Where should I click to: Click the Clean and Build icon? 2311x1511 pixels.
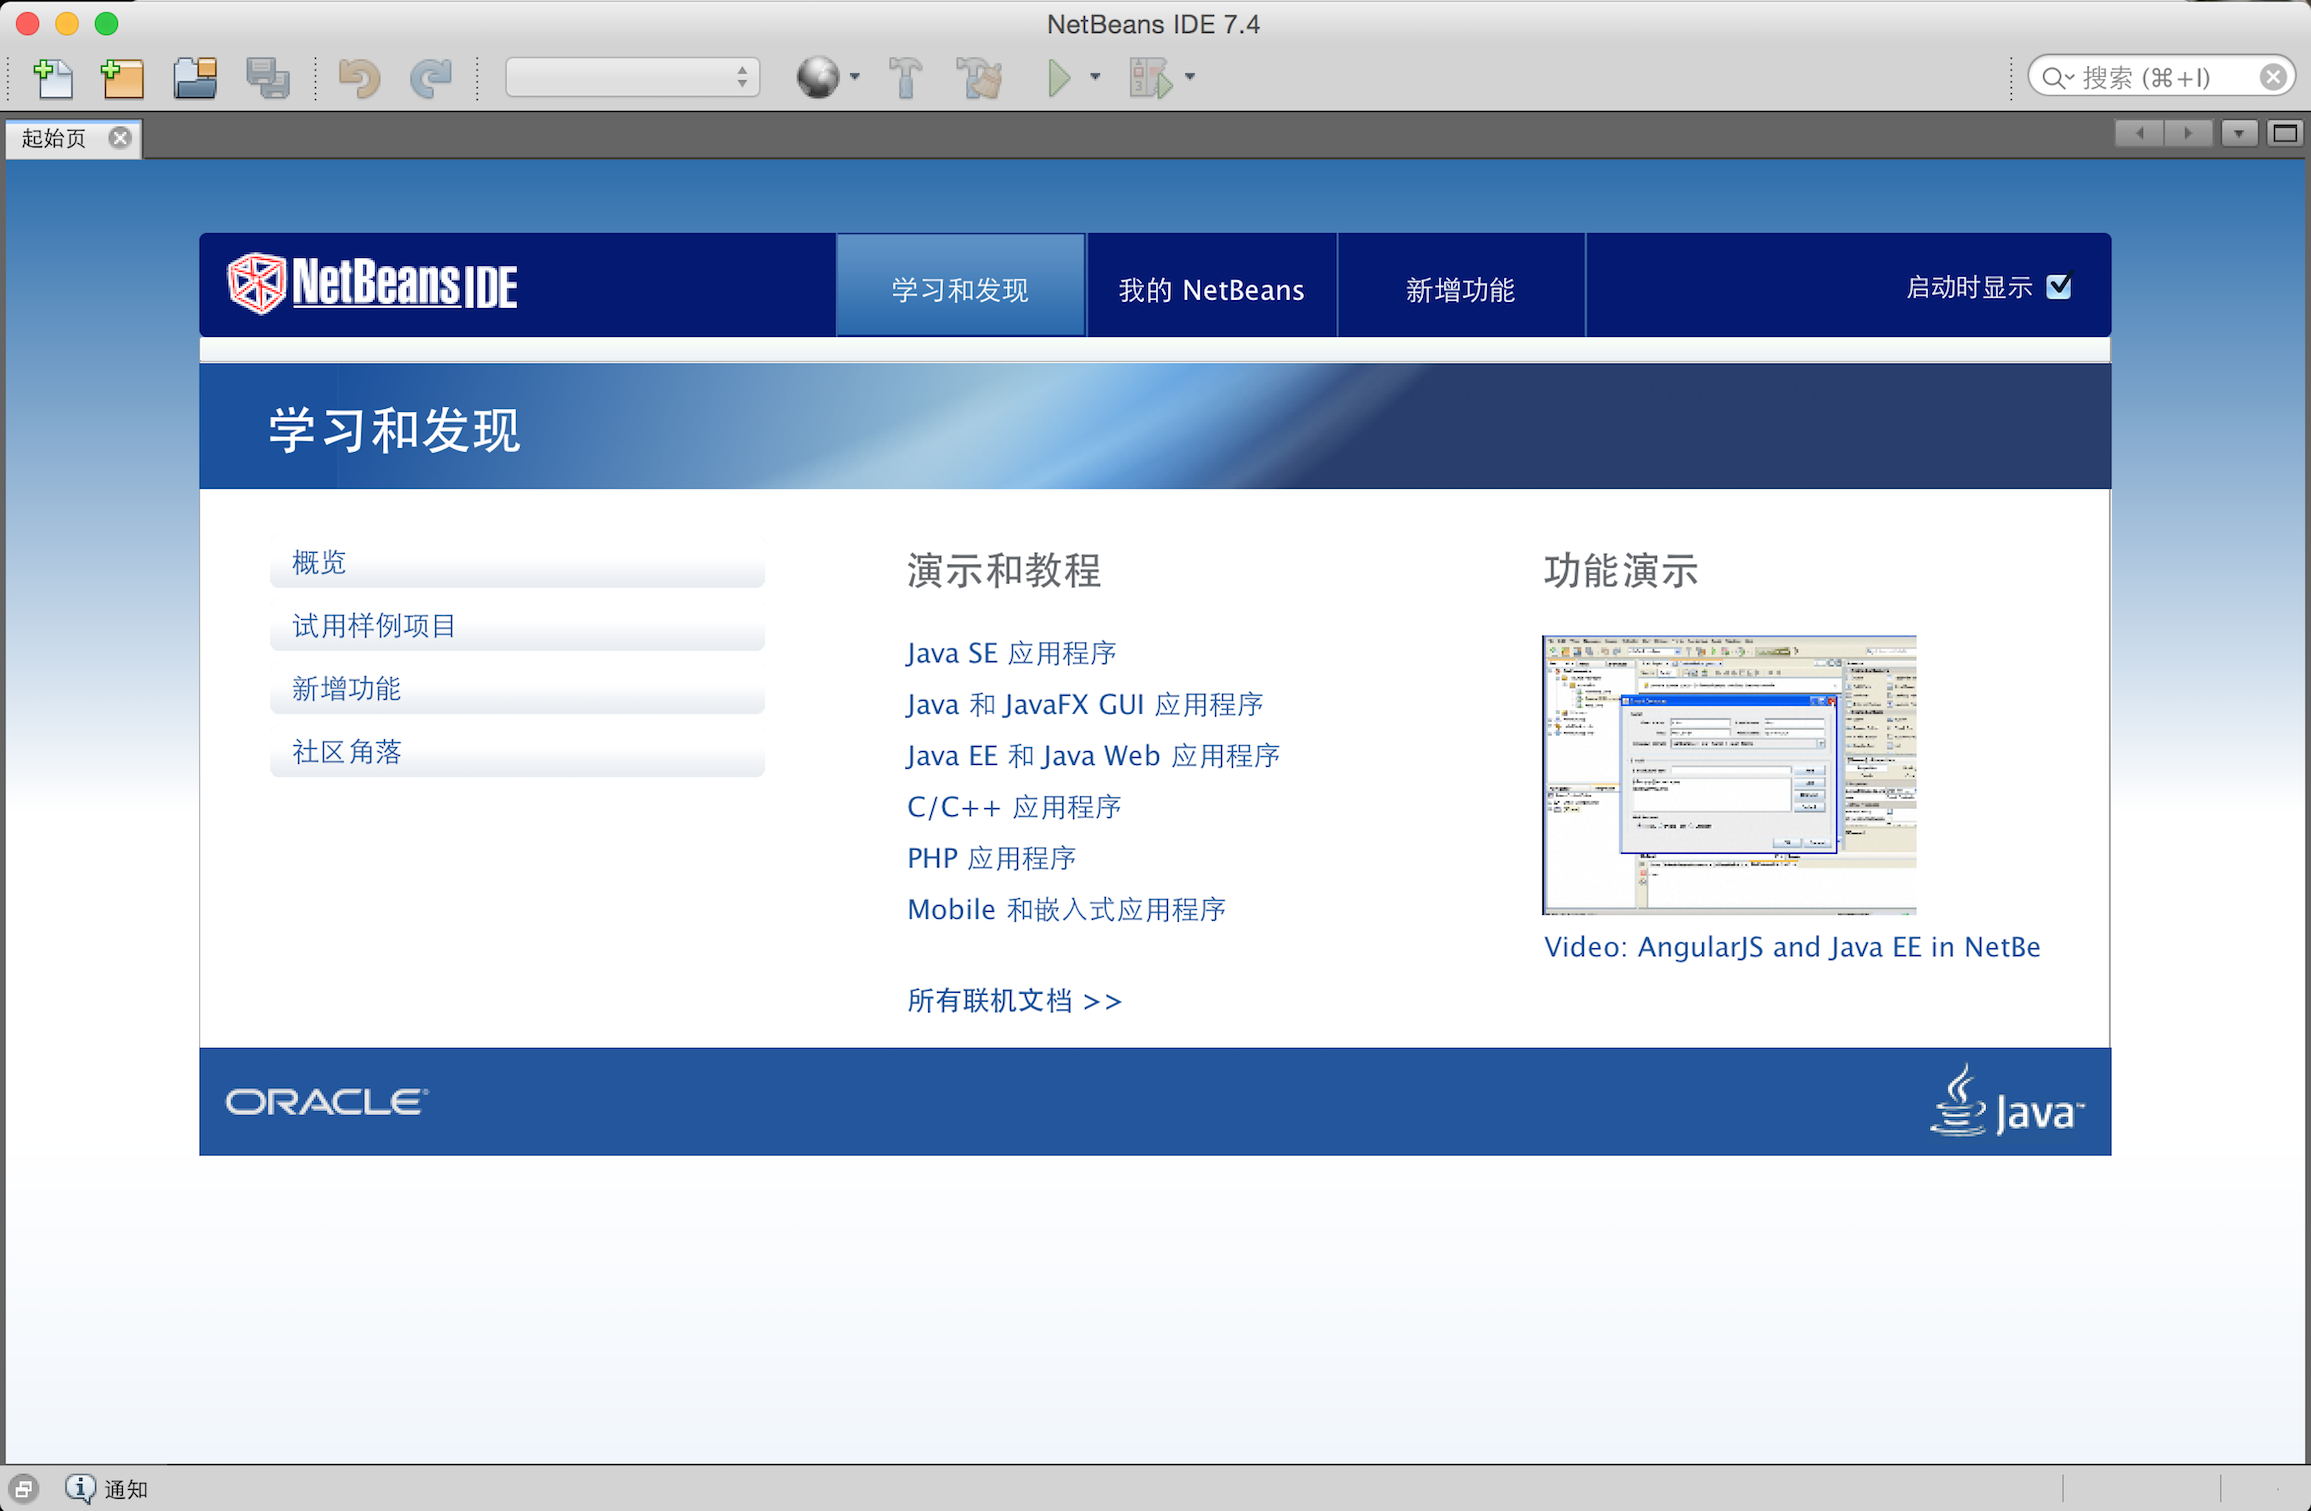tap(979, 78)
